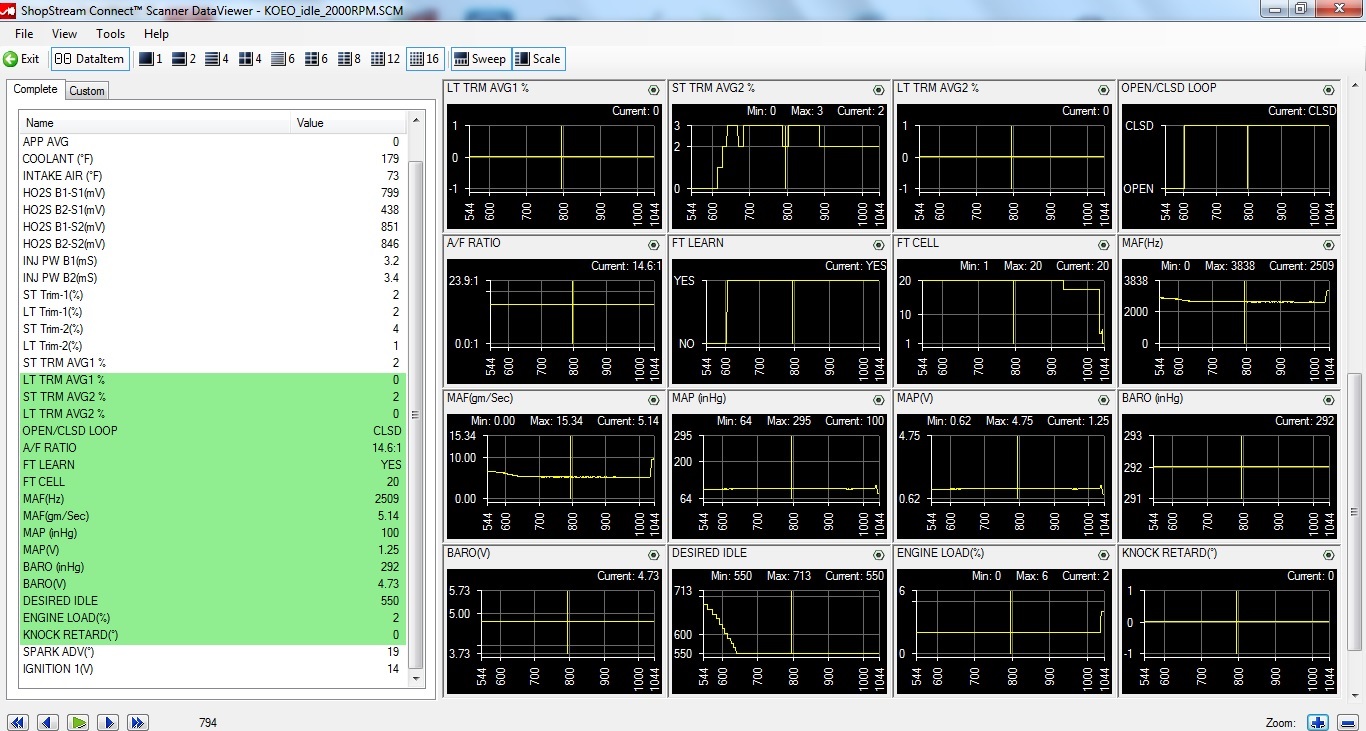Step forward one frame
The height and width of the screenshot is (731, 1366).
coord(108,722)
